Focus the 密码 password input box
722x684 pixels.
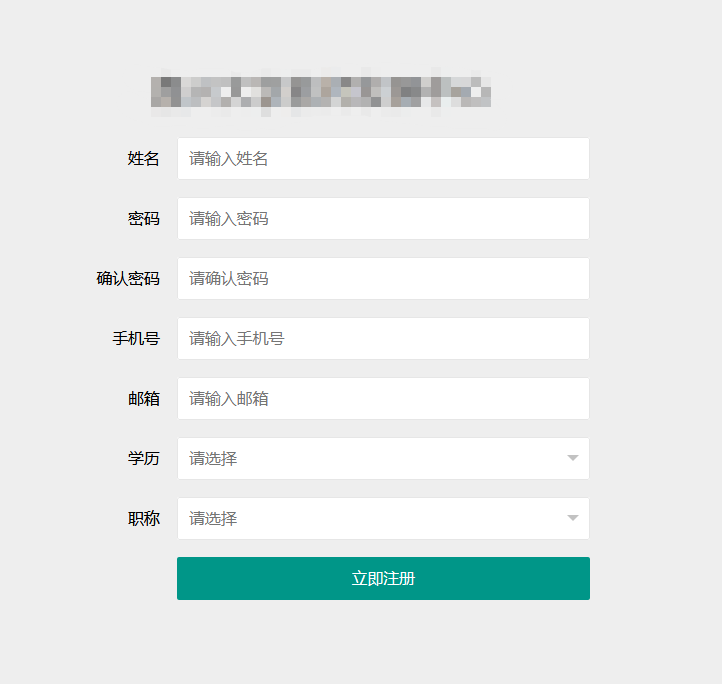383,219
